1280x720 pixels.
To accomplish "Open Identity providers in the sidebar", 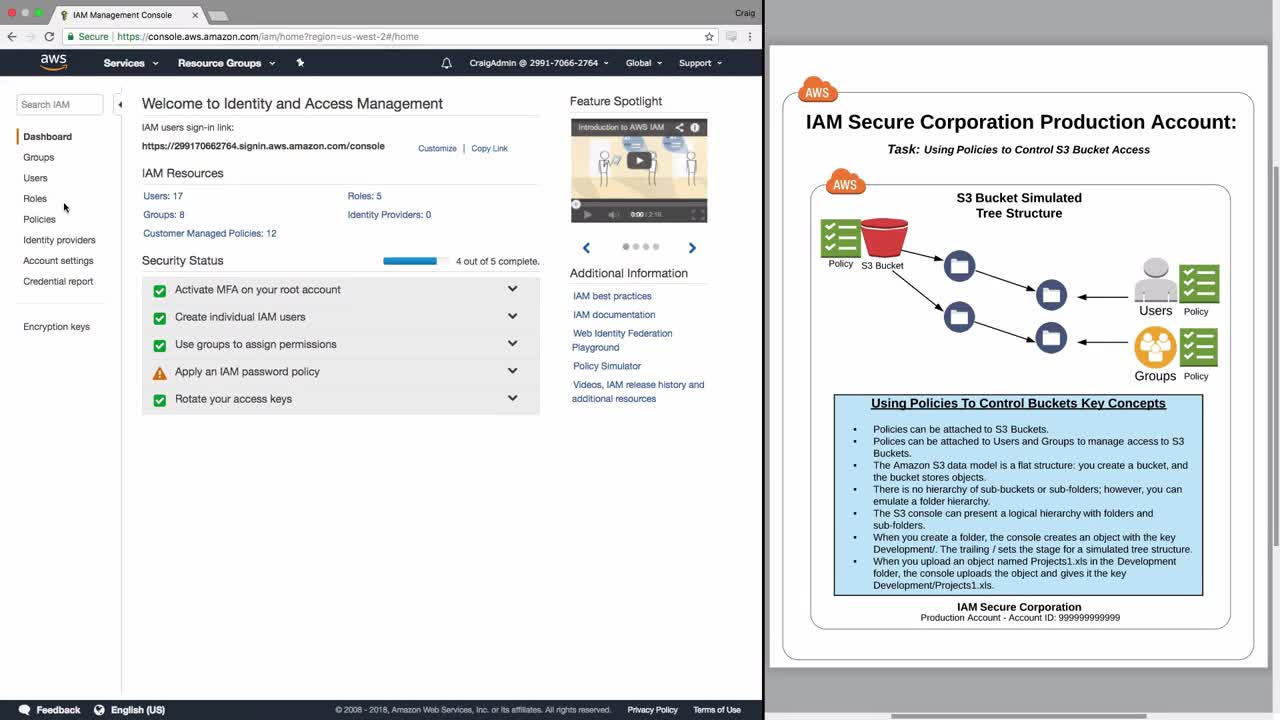I will (x=59, y=241).
